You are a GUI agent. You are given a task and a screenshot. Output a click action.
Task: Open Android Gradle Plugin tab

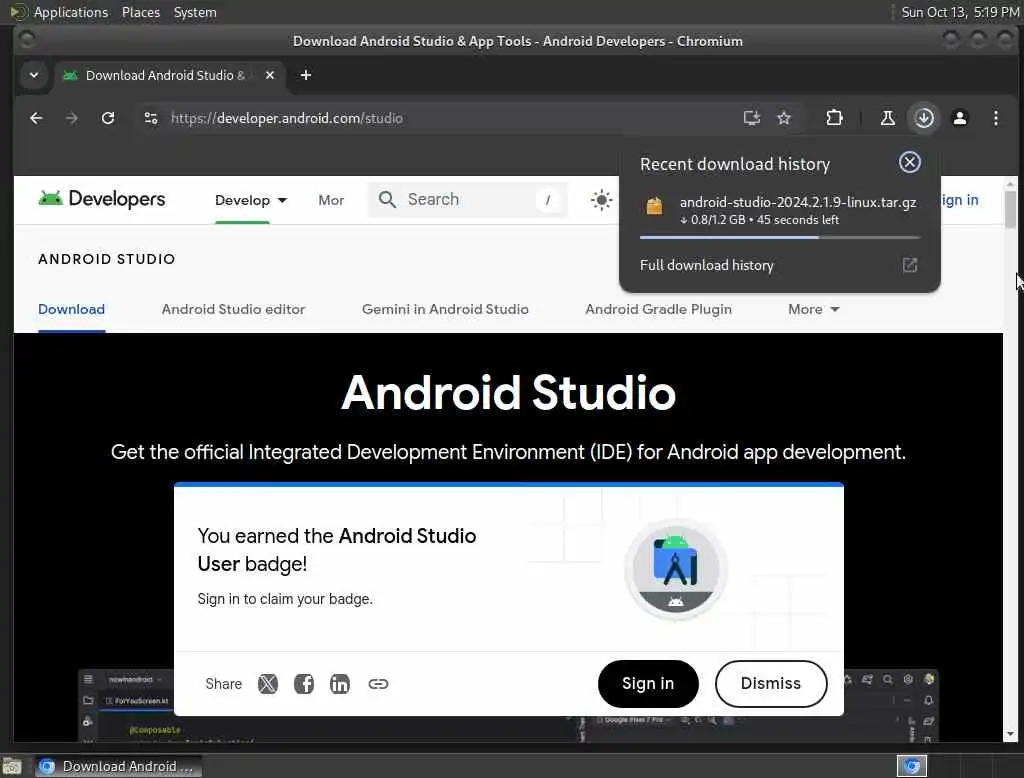(x=658, y=309)
